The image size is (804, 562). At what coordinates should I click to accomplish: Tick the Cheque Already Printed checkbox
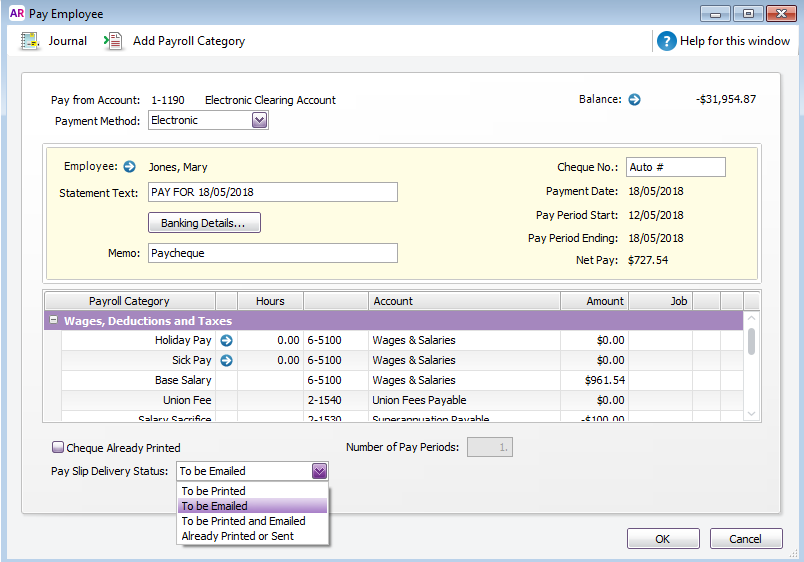click(58, 448)
